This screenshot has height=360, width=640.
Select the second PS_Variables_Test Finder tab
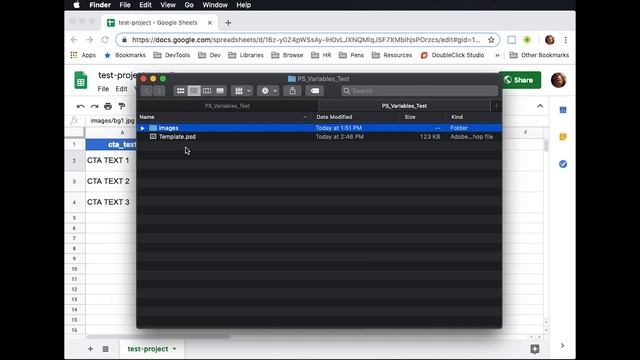point(404,106)
